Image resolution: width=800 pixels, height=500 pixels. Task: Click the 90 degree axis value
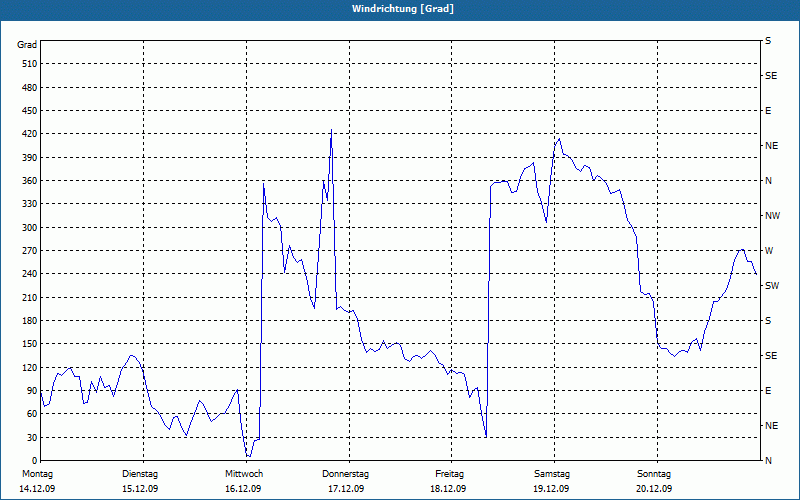point(31,390)
